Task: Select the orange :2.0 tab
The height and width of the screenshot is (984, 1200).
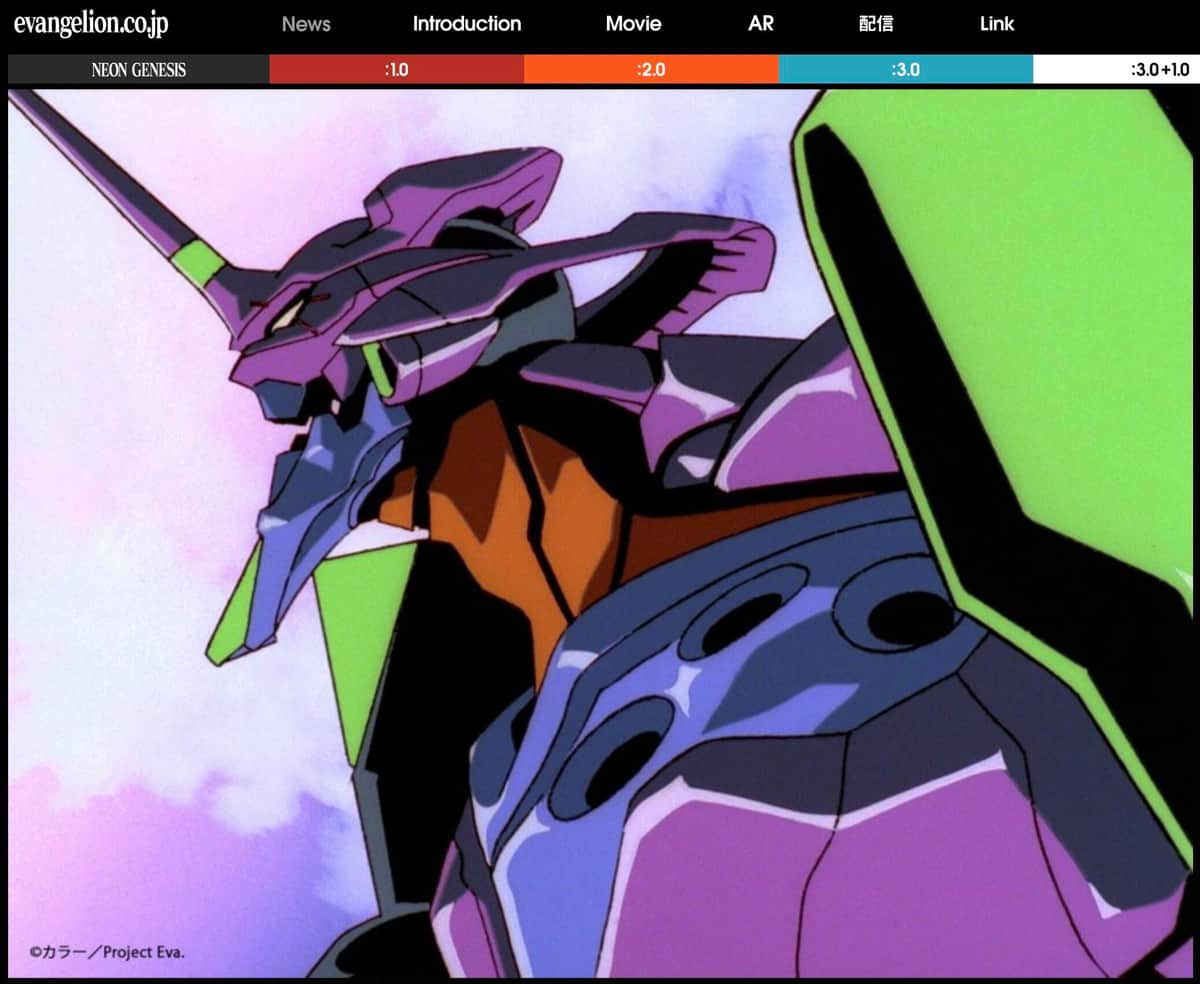Action: (651, 70)
